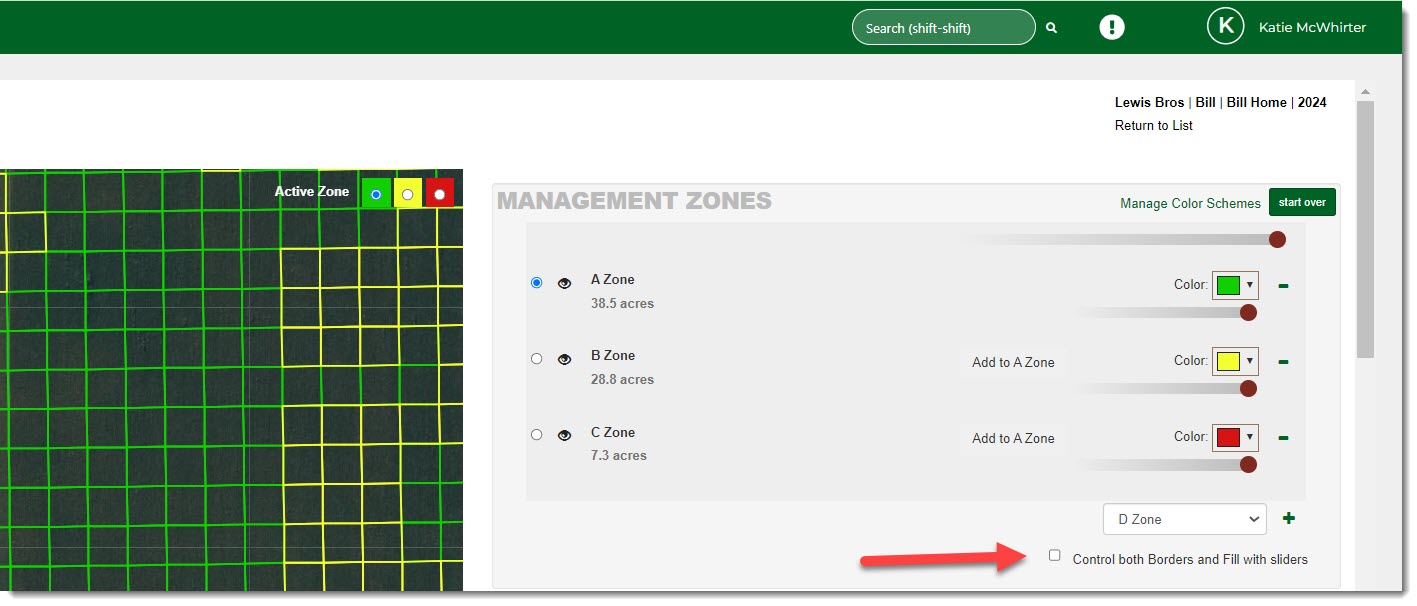The image size is (1417, 606).
Task: Open Manage Color Schemes
Action: click(x=1190, y=203)
